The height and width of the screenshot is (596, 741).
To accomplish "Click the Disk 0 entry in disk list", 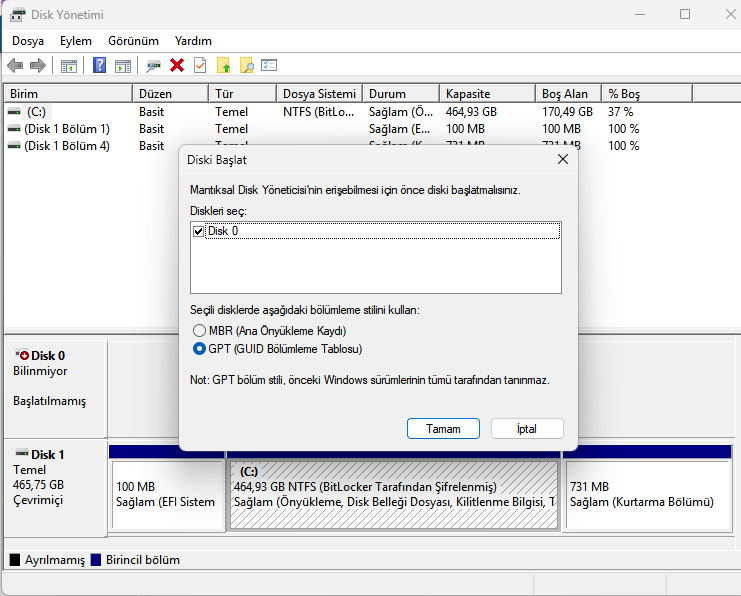I will [383, 231].
